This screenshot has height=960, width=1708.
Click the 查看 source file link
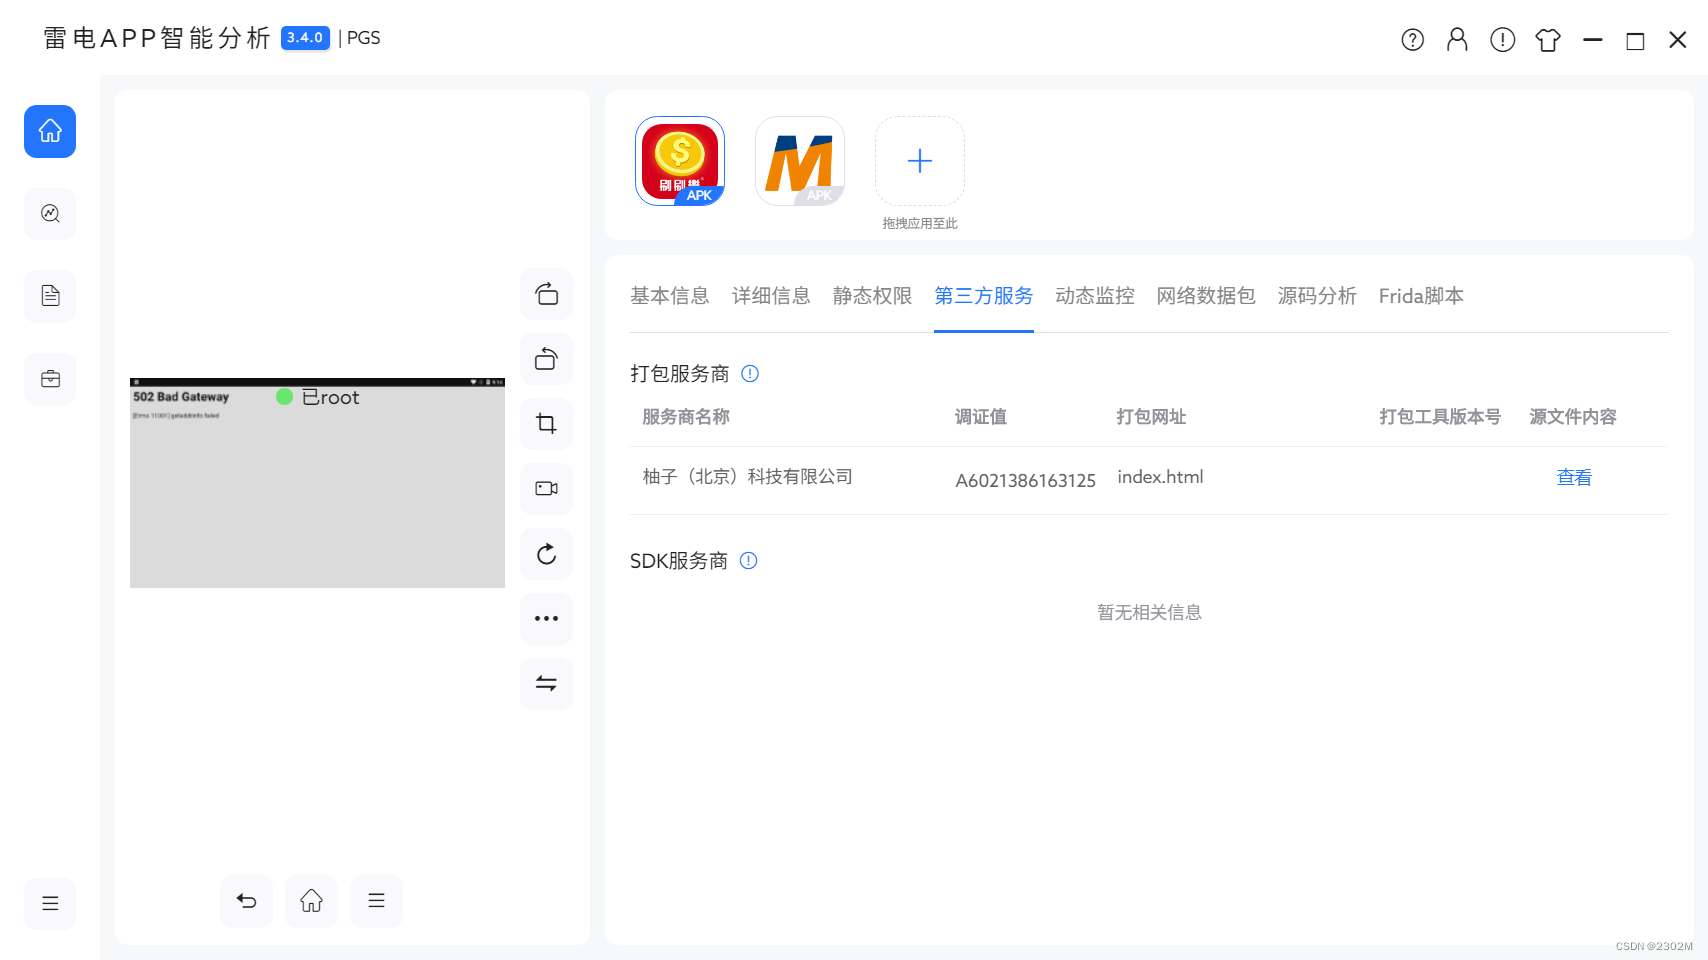tap(1574, 478)
